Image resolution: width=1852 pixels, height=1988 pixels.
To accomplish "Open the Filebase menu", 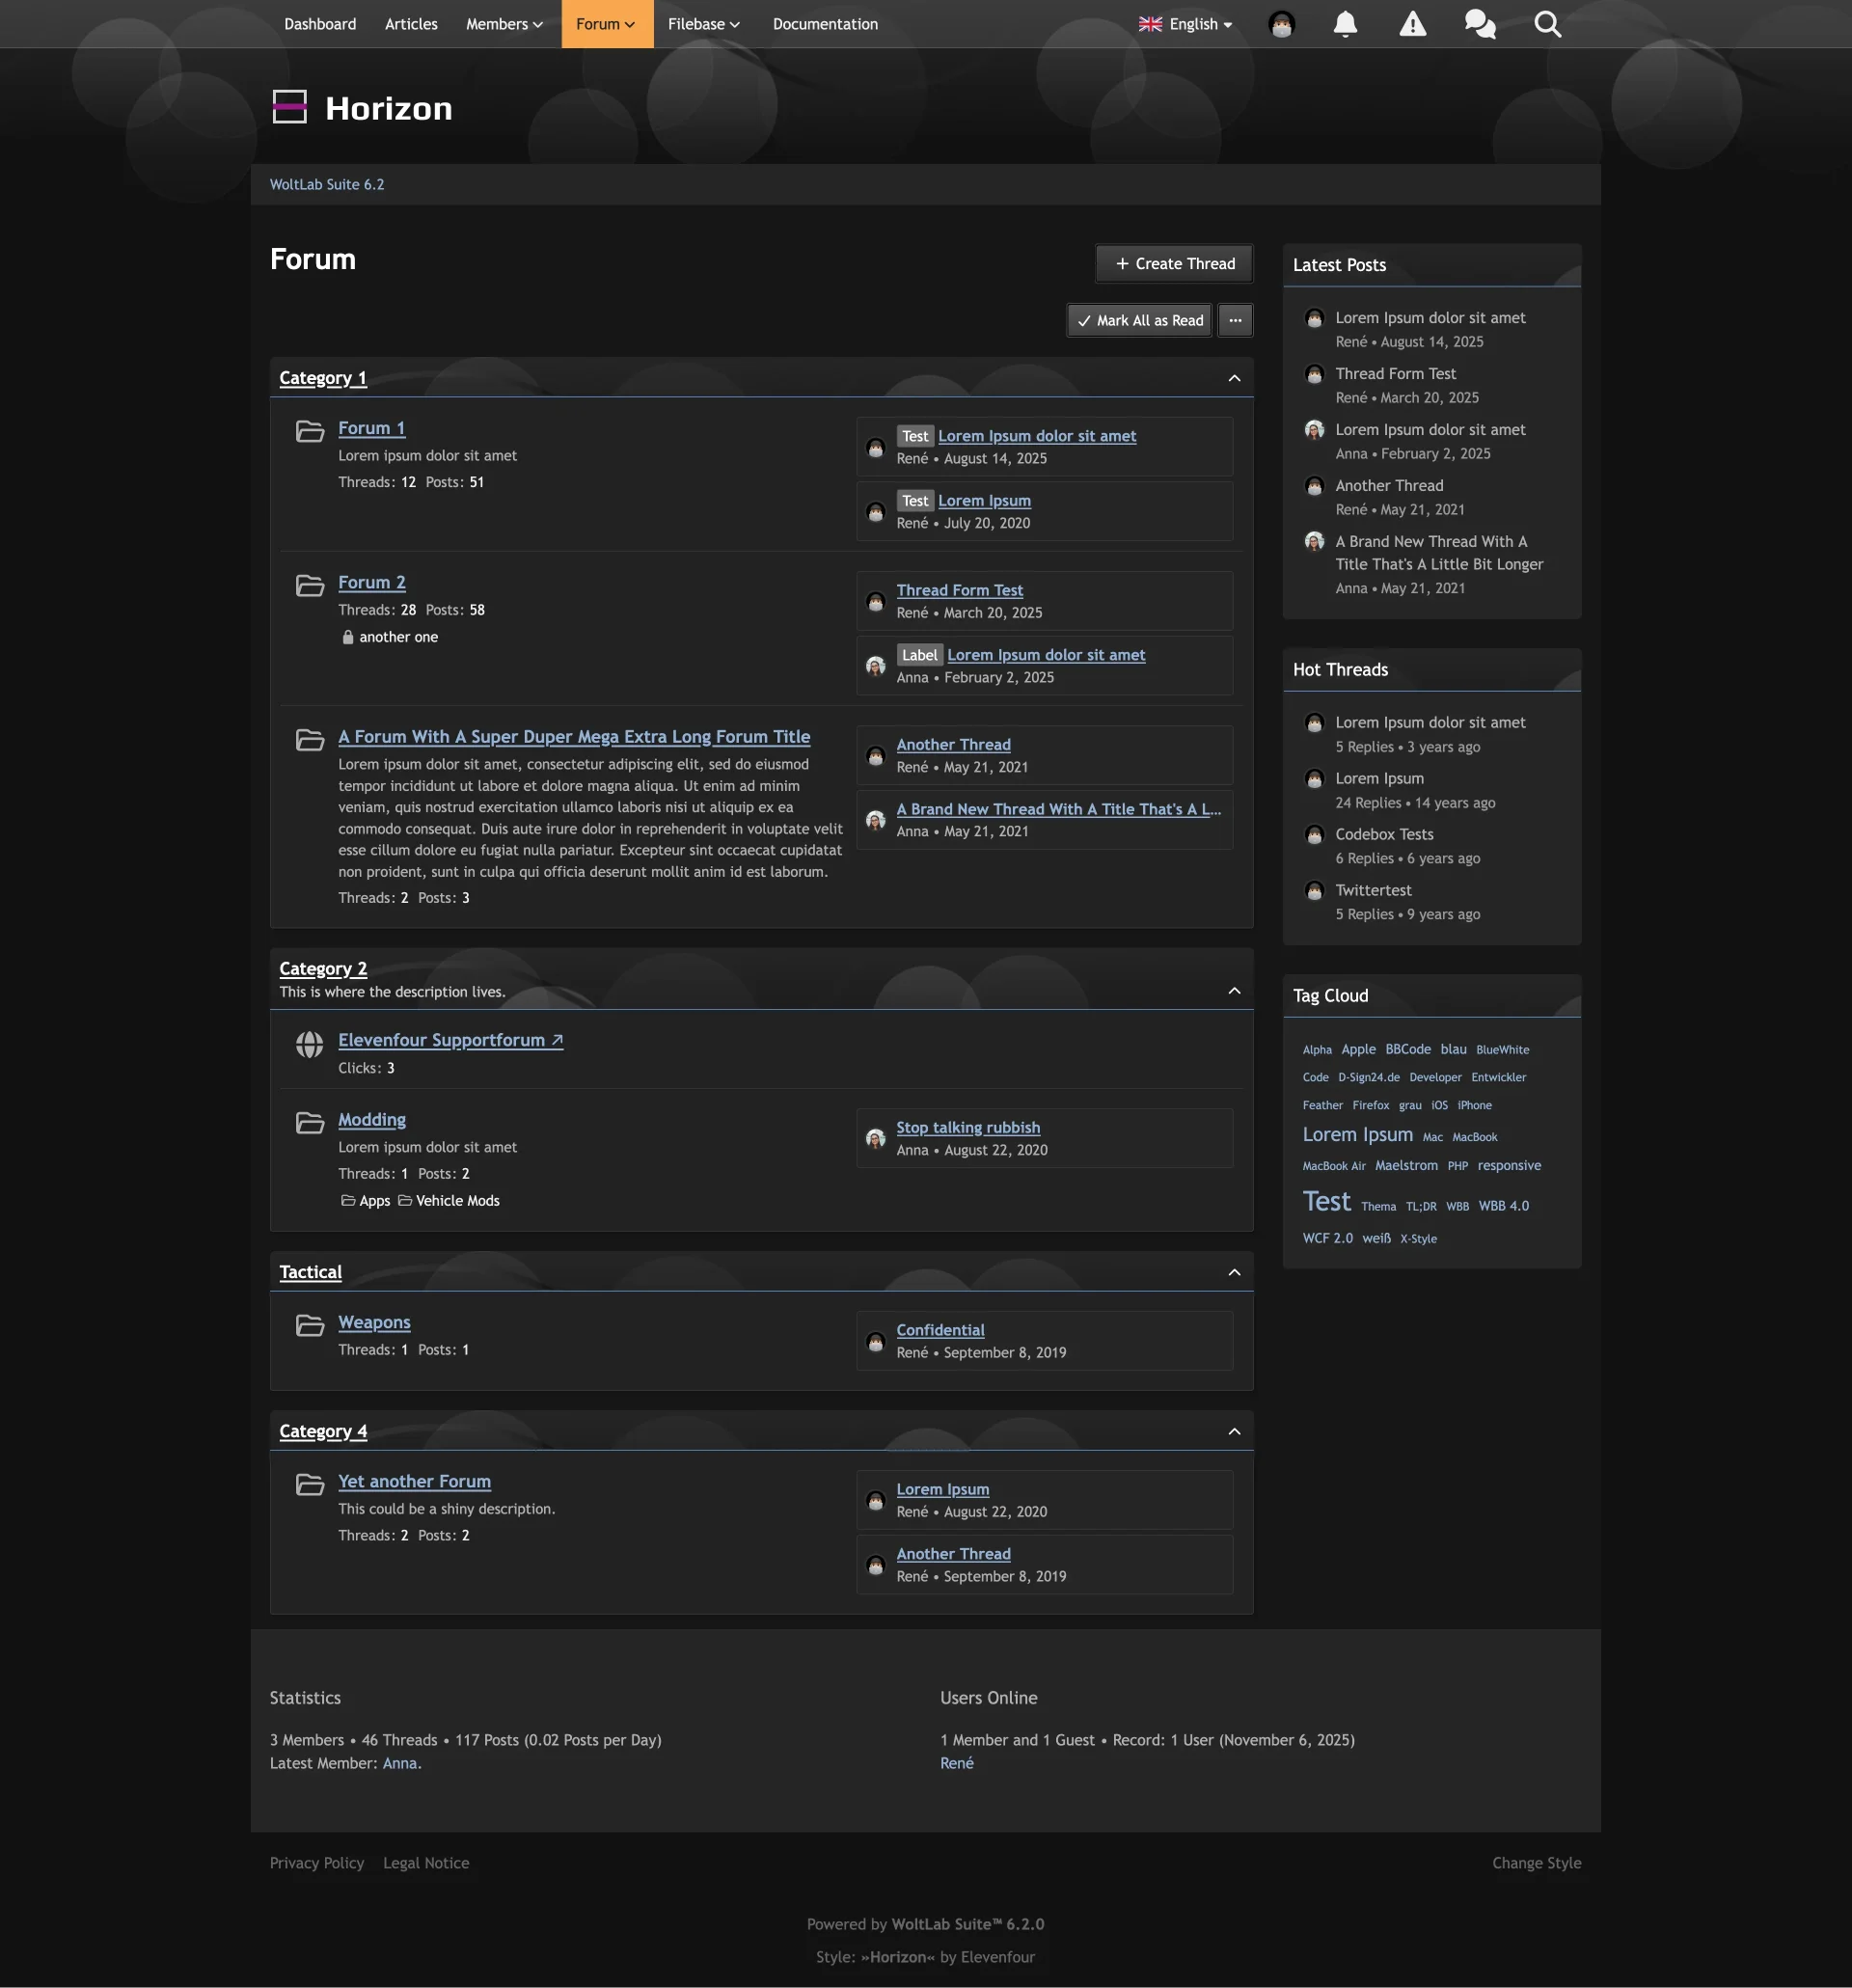I will (703, 24).
